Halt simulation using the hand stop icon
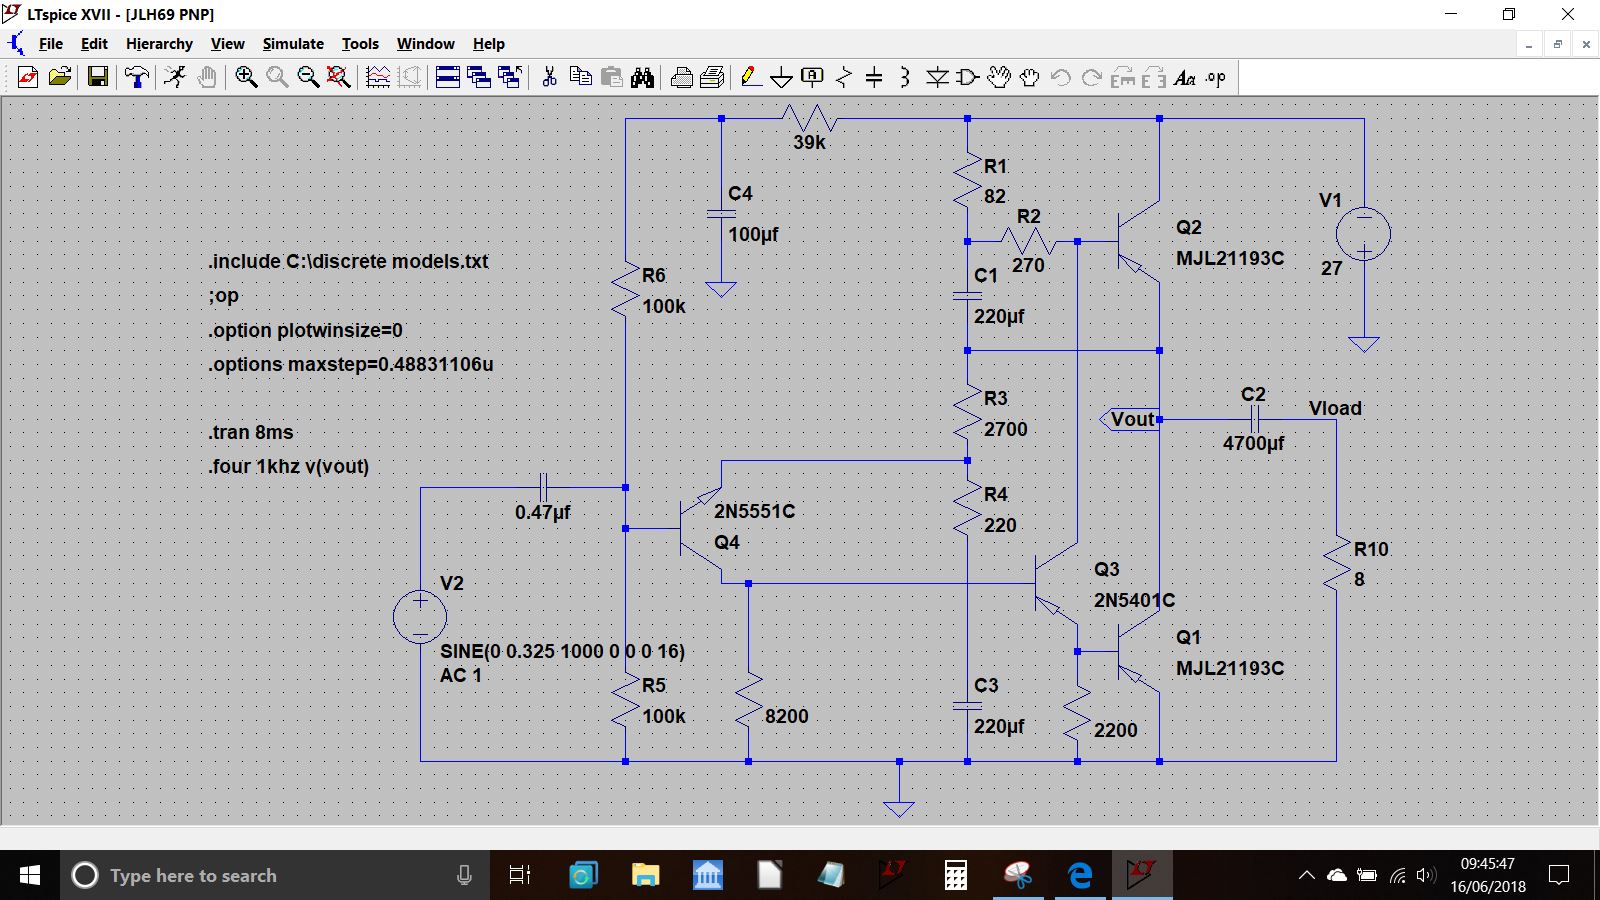1600x900 pixels. coord(207,77)
